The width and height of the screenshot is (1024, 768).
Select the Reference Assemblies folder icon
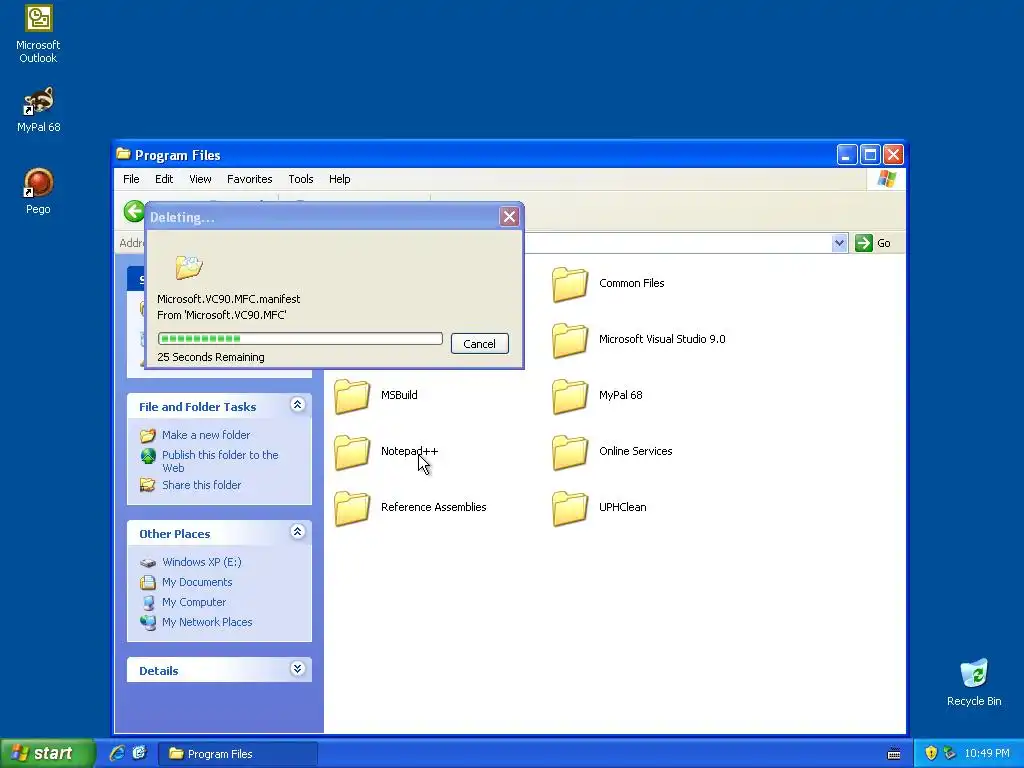point(351,508)
